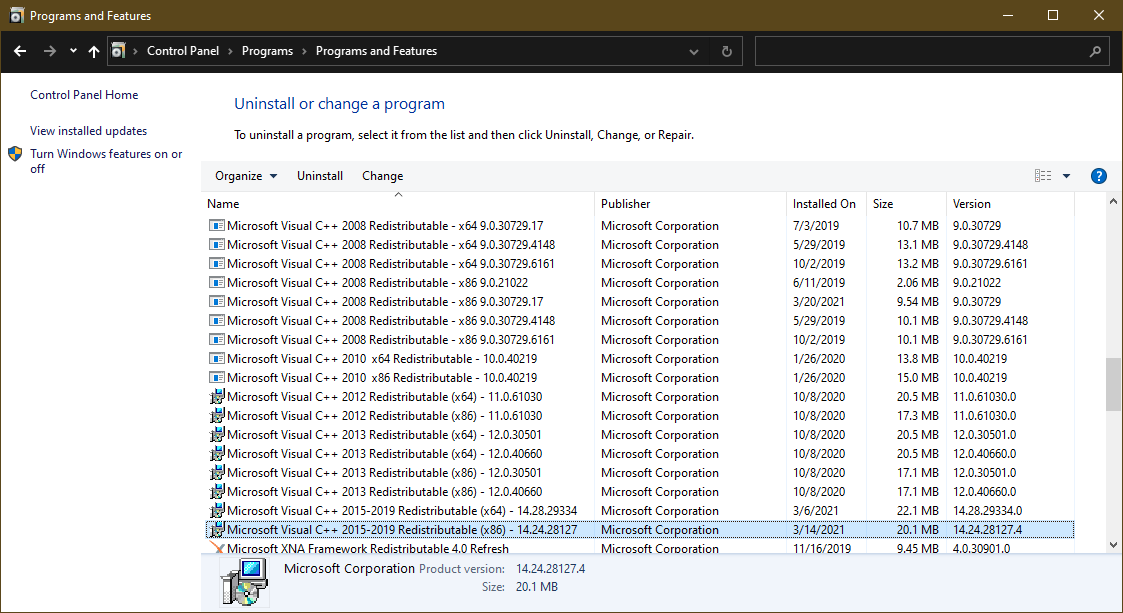Click version cell 14.28.29334.0
The height and width of the screenshot is (613, 1123).
coord(988,511)
